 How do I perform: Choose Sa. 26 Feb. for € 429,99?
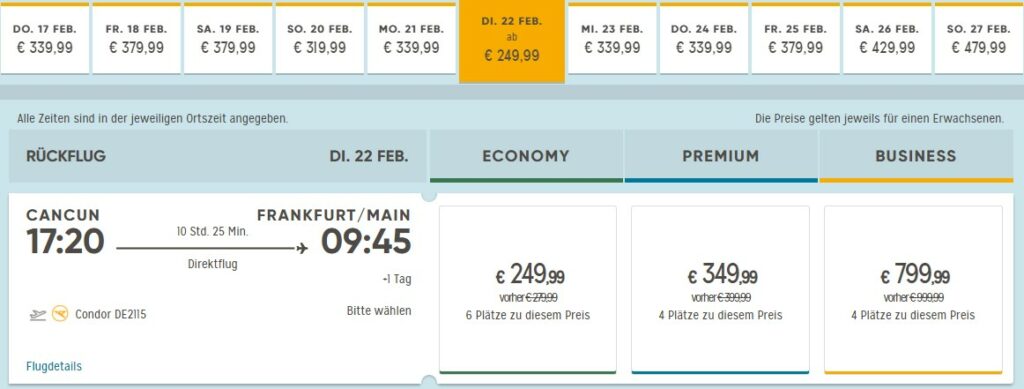(x=887, y=39)
